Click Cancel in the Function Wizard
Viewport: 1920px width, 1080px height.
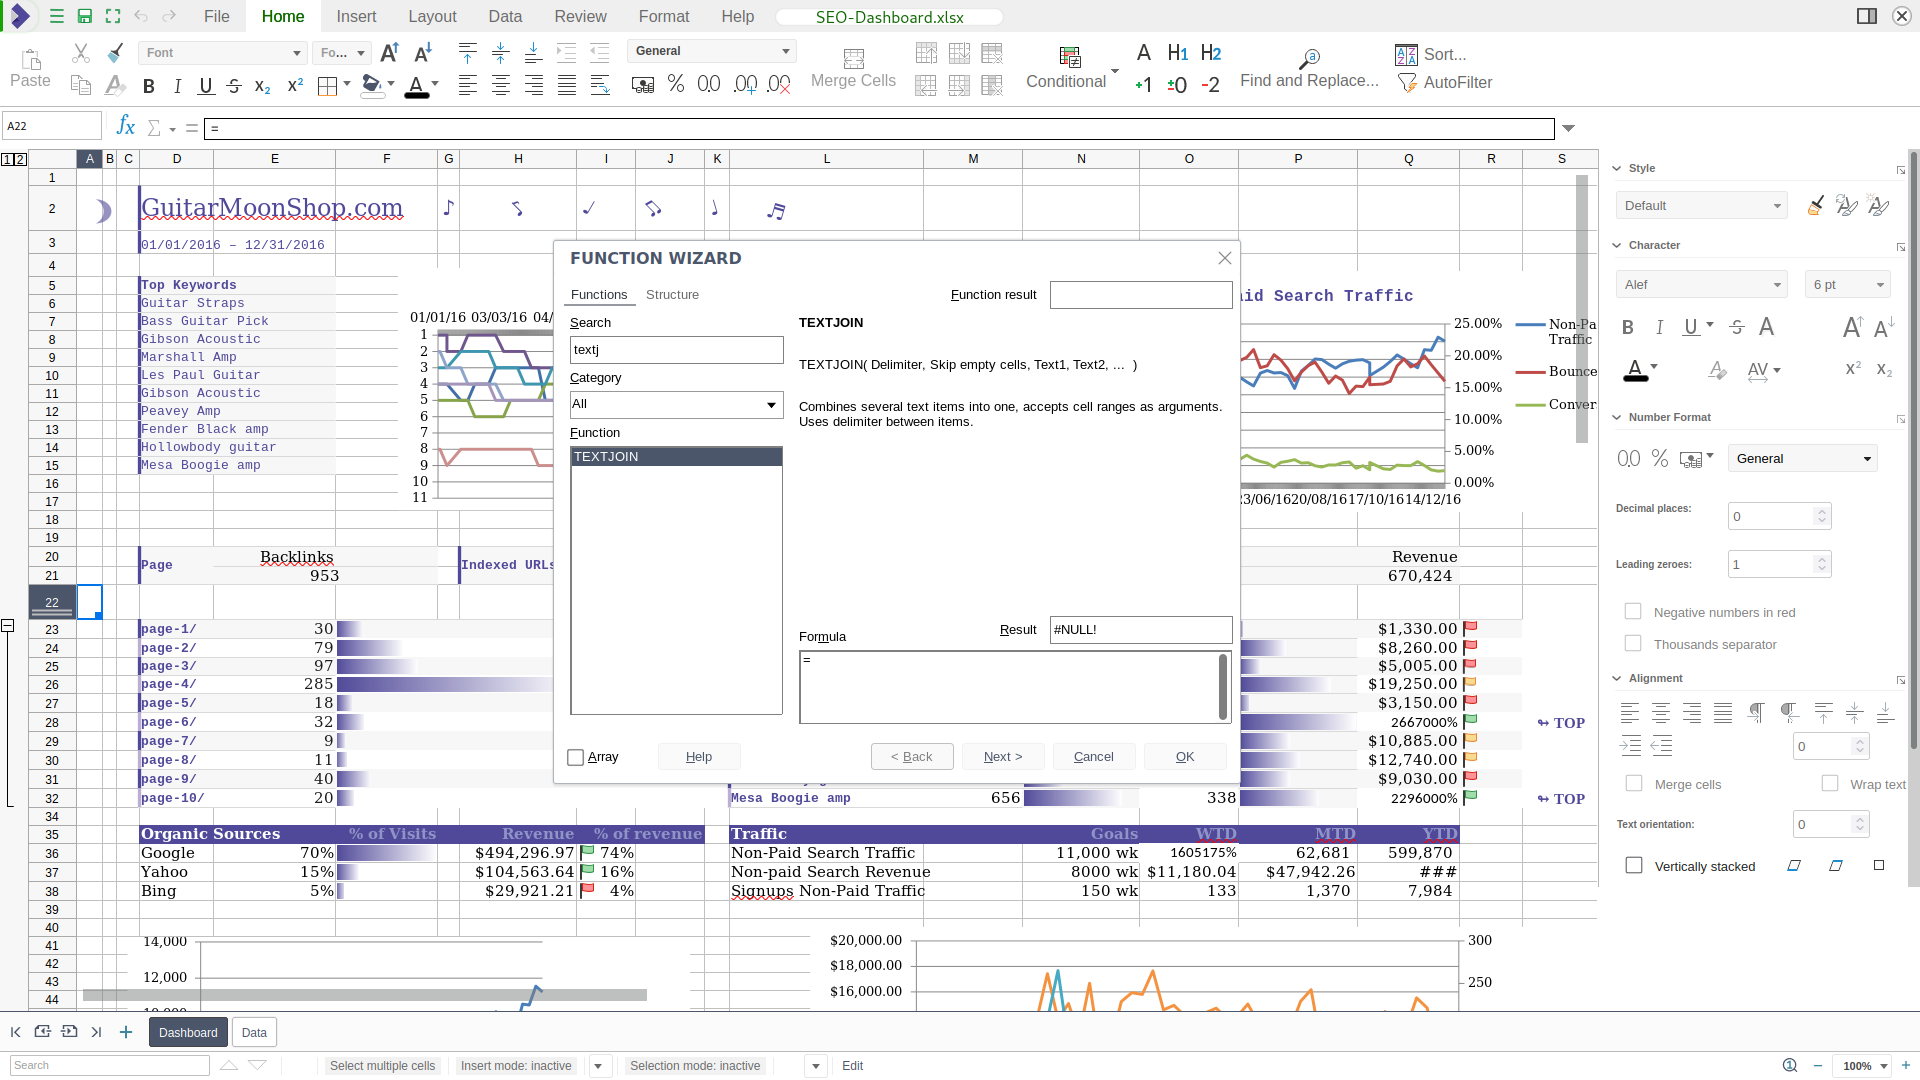(x=1093, y=757)
